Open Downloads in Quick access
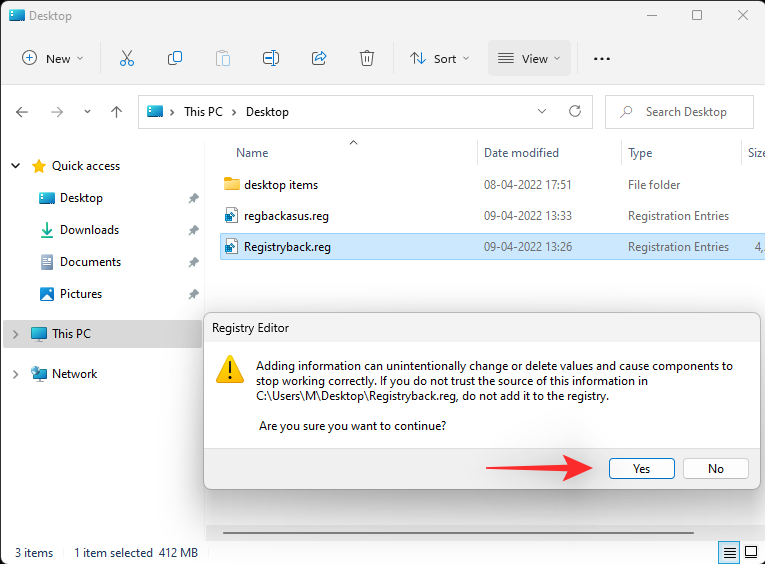Viewport: 765px width, 564px height. [x=89, y=230]
